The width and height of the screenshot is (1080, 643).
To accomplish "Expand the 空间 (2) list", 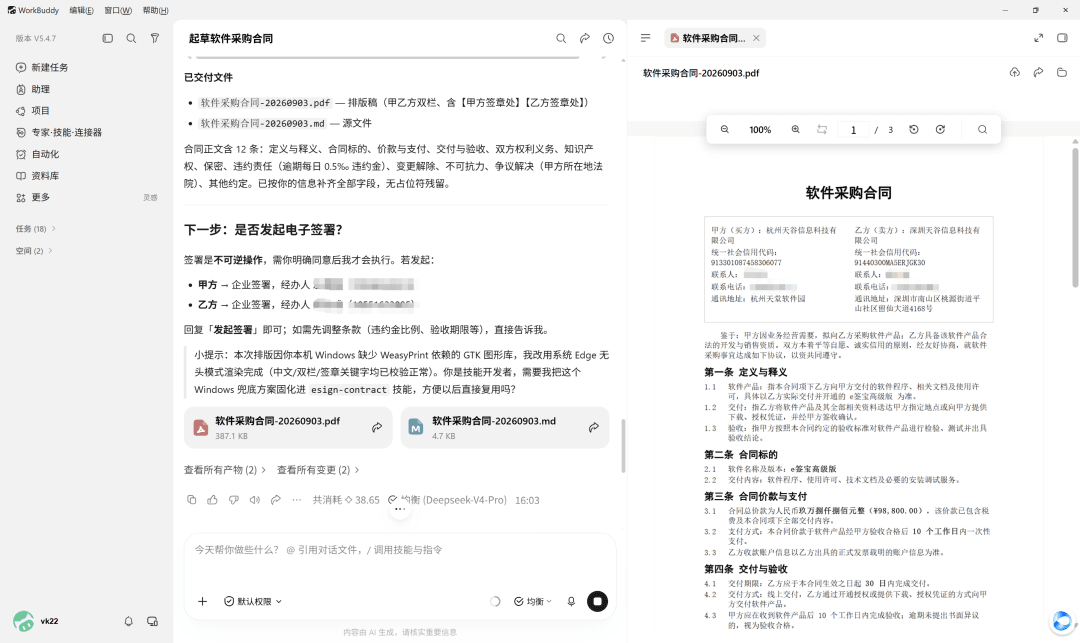I will coord(34,251).
